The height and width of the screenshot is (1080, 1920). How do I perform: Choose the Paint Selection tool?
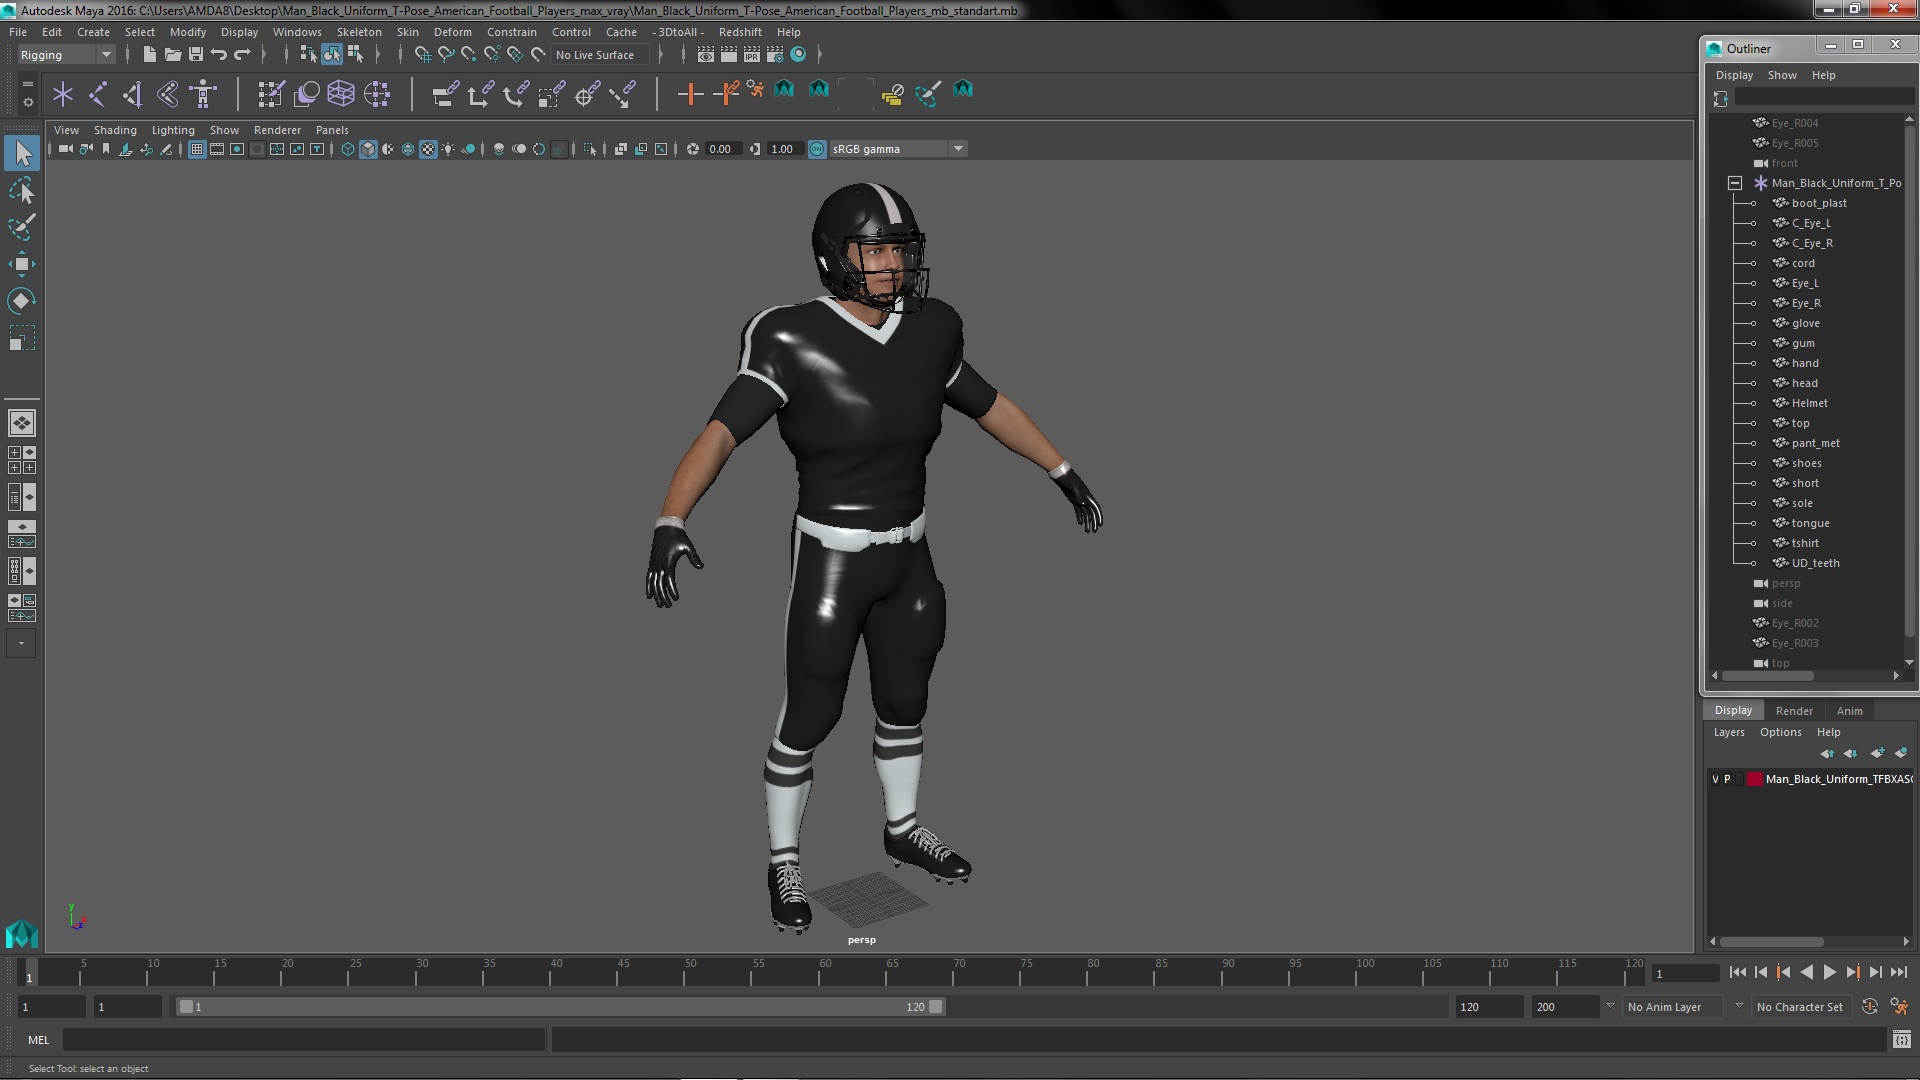point(22,227)
